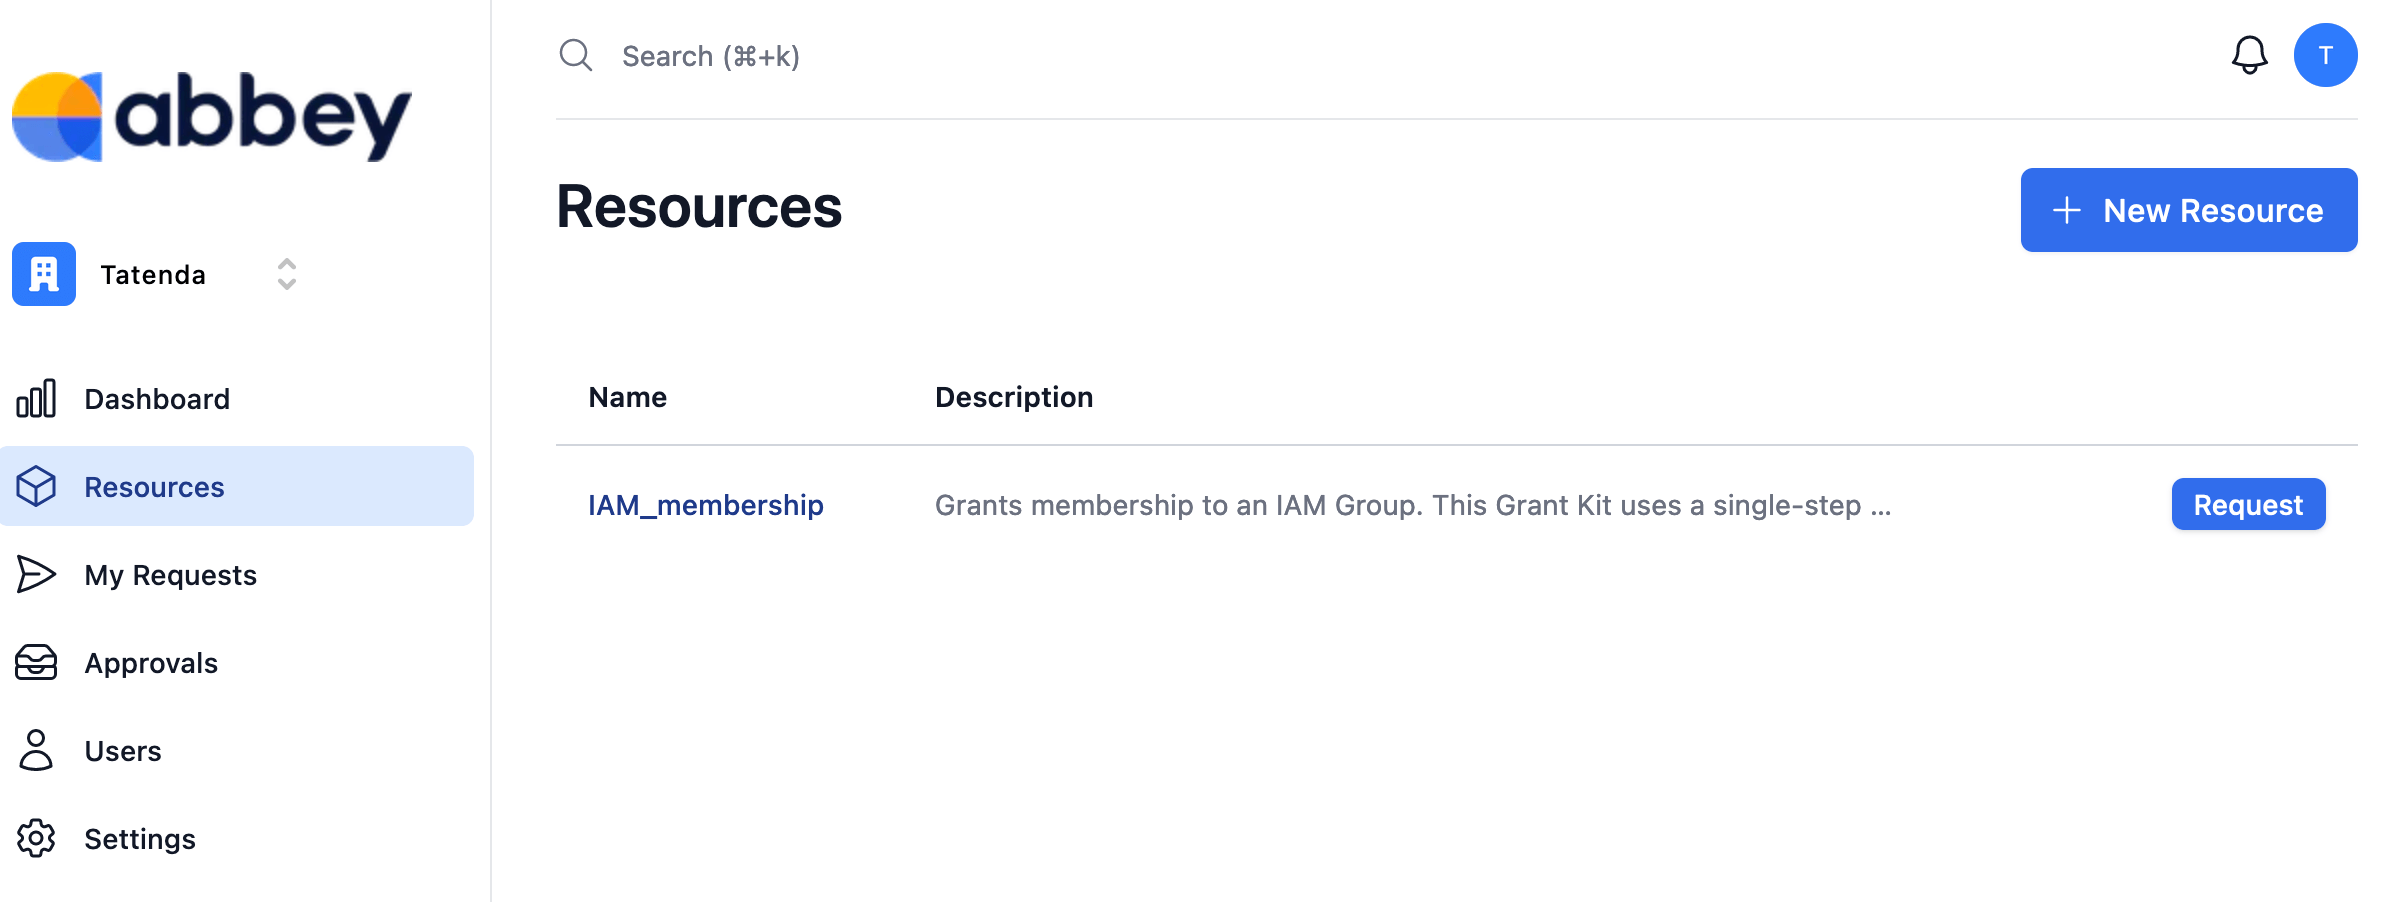Click the Tatenda organization building icon
The image size is (2386, 902).
[44, 274]
